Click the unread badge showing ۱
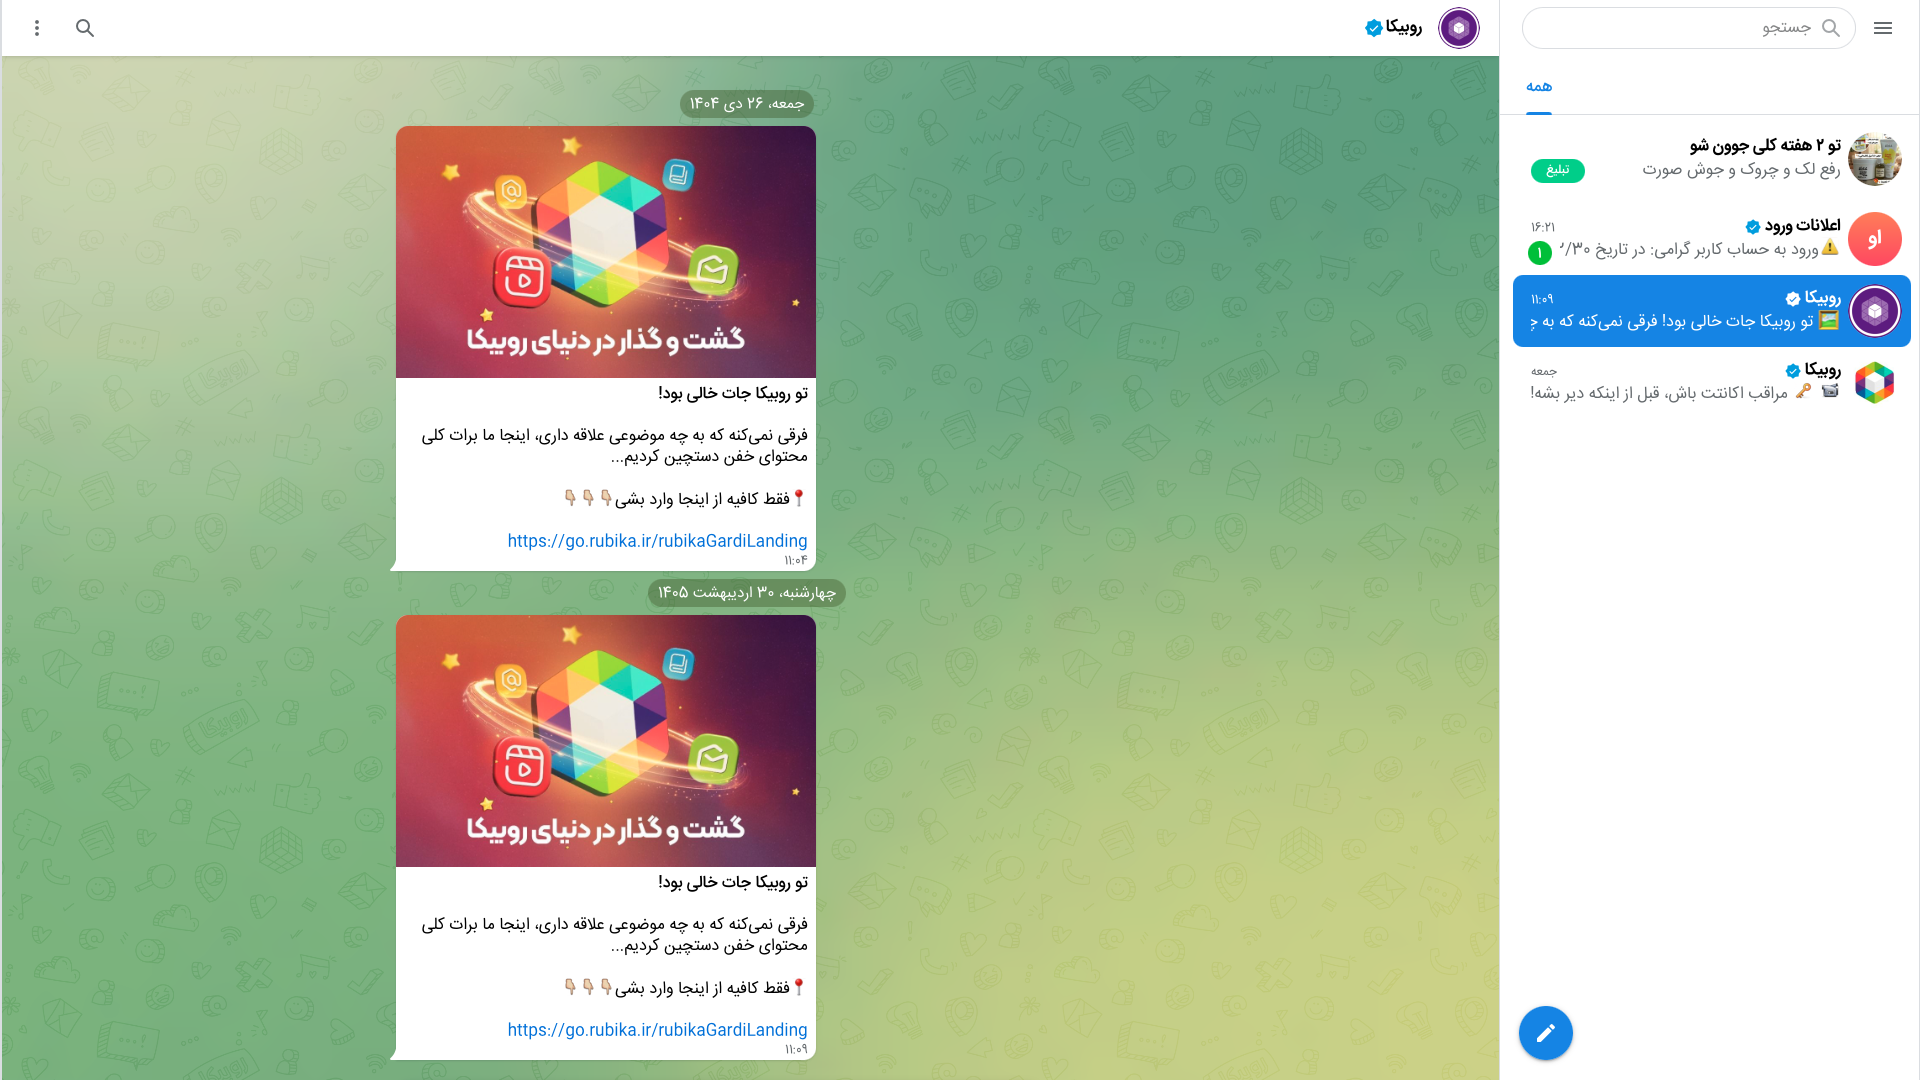Image resolution: width=1920 pixels, height=1080 pixels. pos(1540,253)
